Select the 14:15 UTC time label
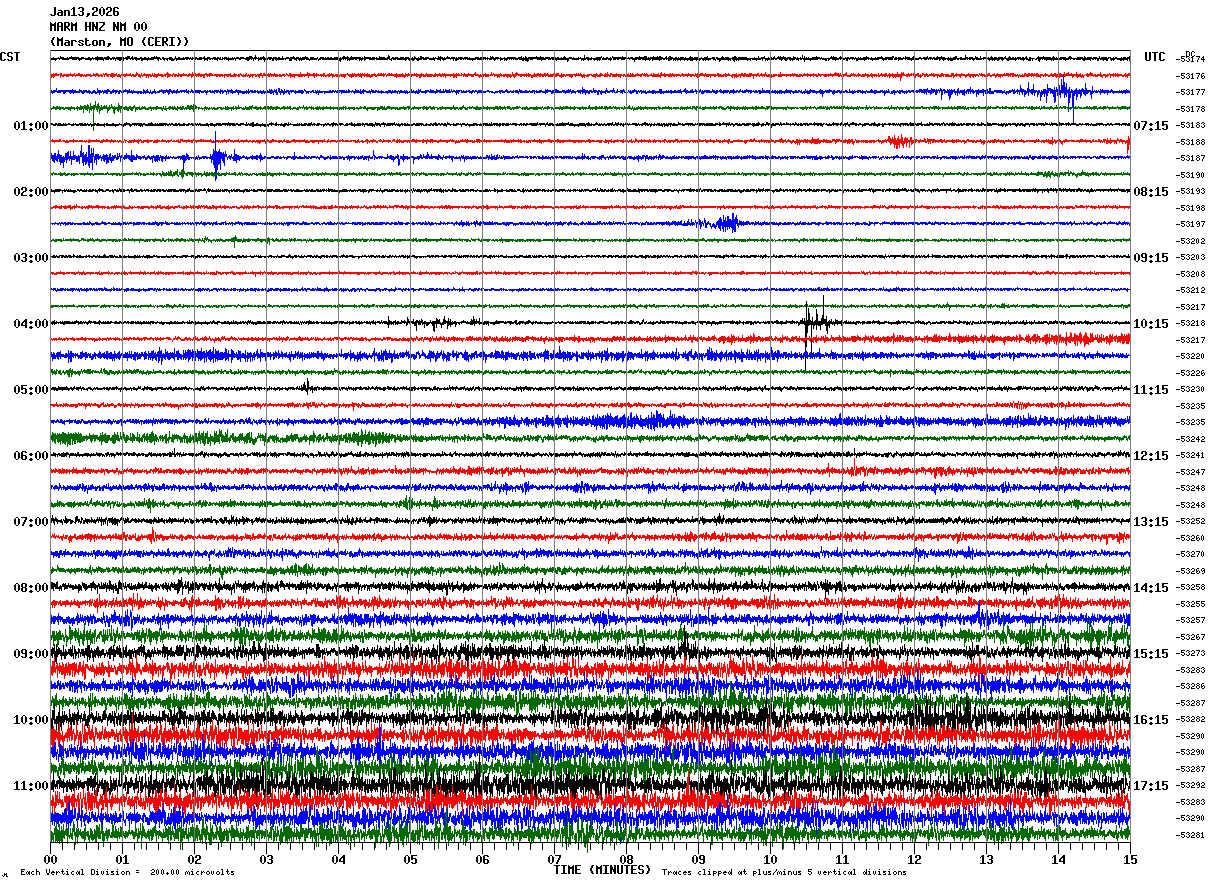Screen dimensions: 1210x886 point(1151,588)
